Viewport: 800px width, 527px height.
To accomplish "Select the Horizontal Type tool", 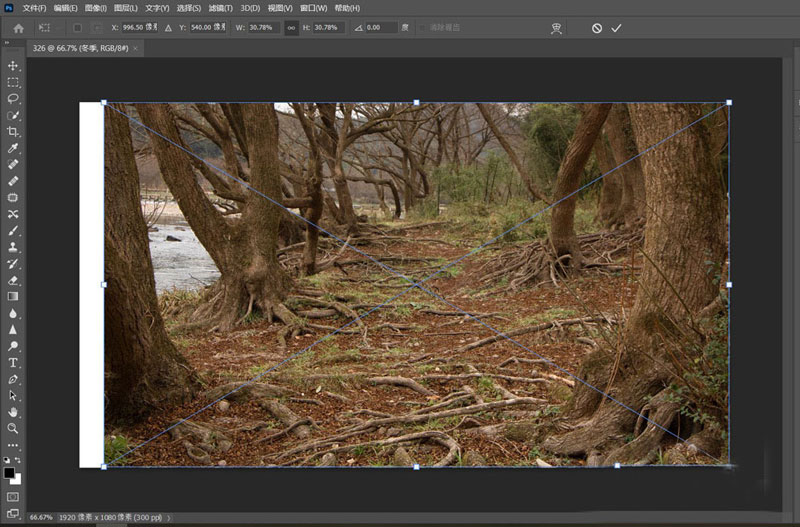I will coord(13,362).
